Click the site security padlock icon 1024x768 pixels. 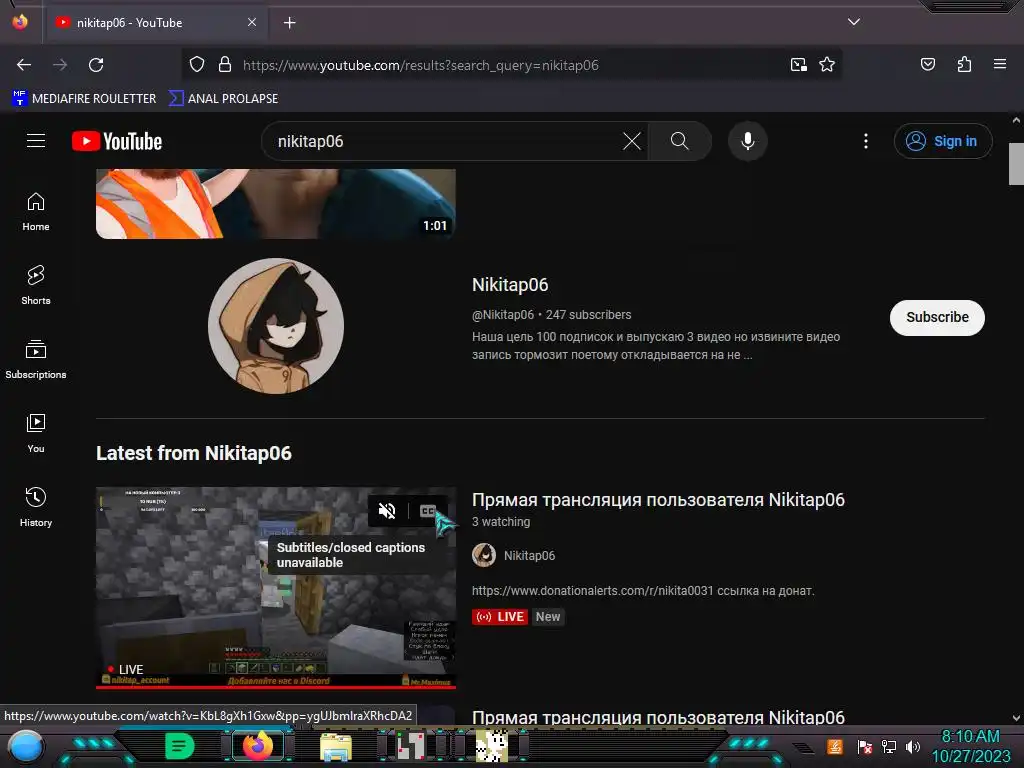click(x=225, y=65)
